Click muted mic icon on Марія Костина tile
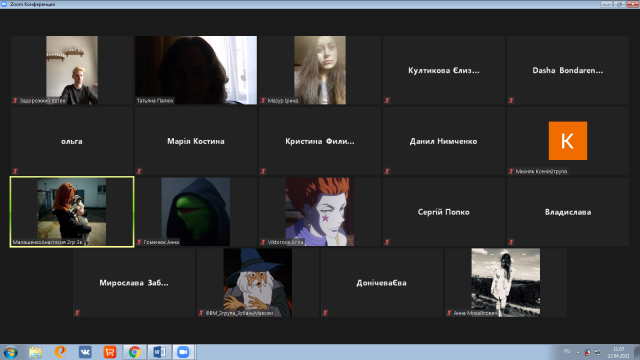Viewport: 640px width, 360px height. coord(139,171)
